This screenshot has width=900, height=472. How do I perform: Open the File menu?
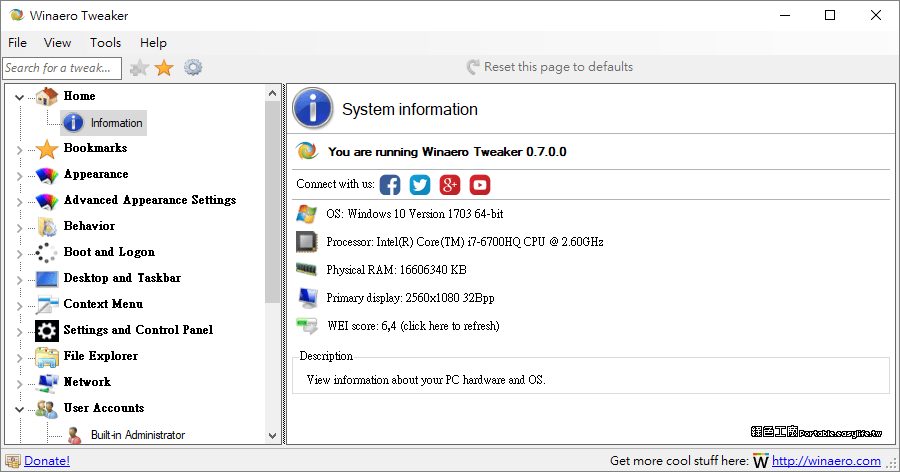[x=17, y=42]
